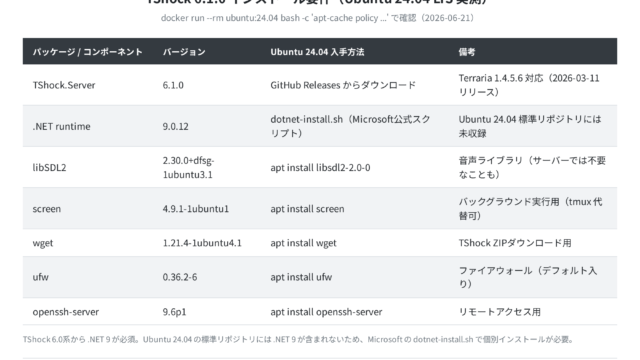Screen dimensions: 640x360
Task: Click the '音声ライブラリ' note cell
Action: pos(533,167)
